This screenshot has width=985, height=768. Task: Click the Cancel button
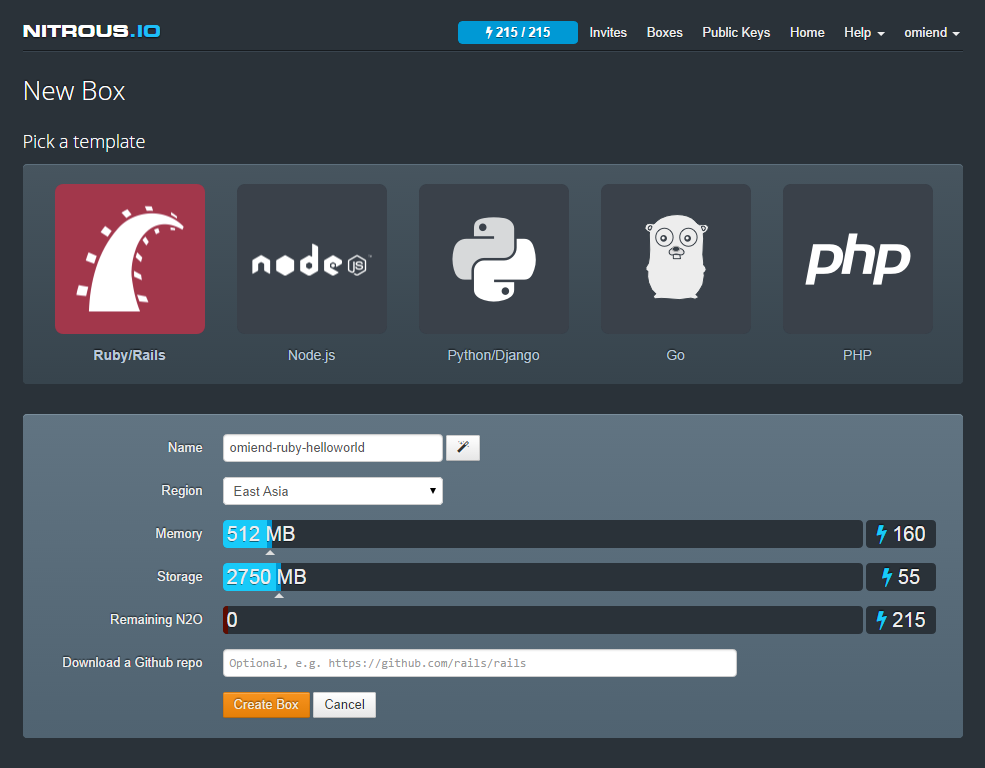click(344, 705)
